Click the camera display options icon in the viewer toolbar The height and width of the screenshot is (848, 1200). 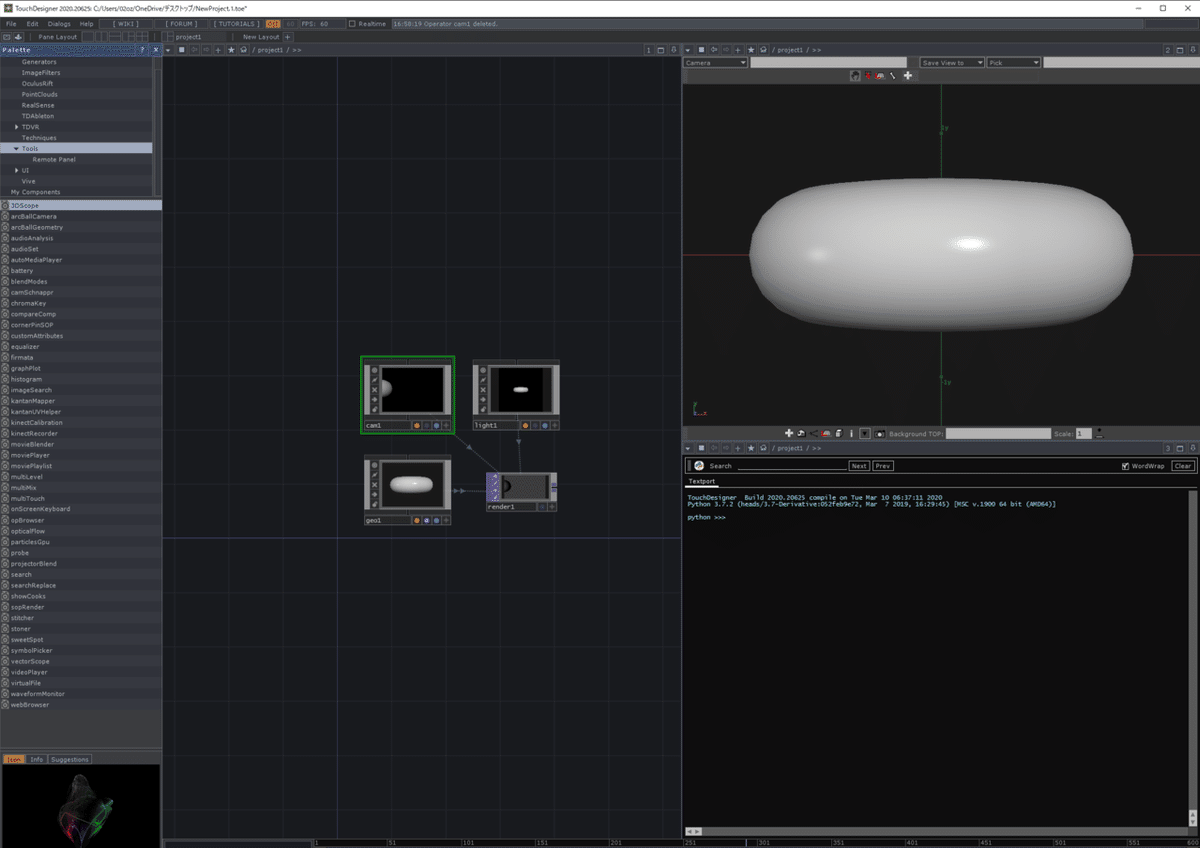(855, 75)
